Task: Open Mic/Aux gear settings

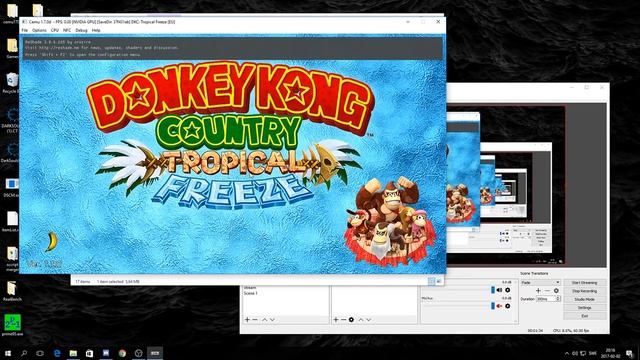Action: click(x=508, y=306)
